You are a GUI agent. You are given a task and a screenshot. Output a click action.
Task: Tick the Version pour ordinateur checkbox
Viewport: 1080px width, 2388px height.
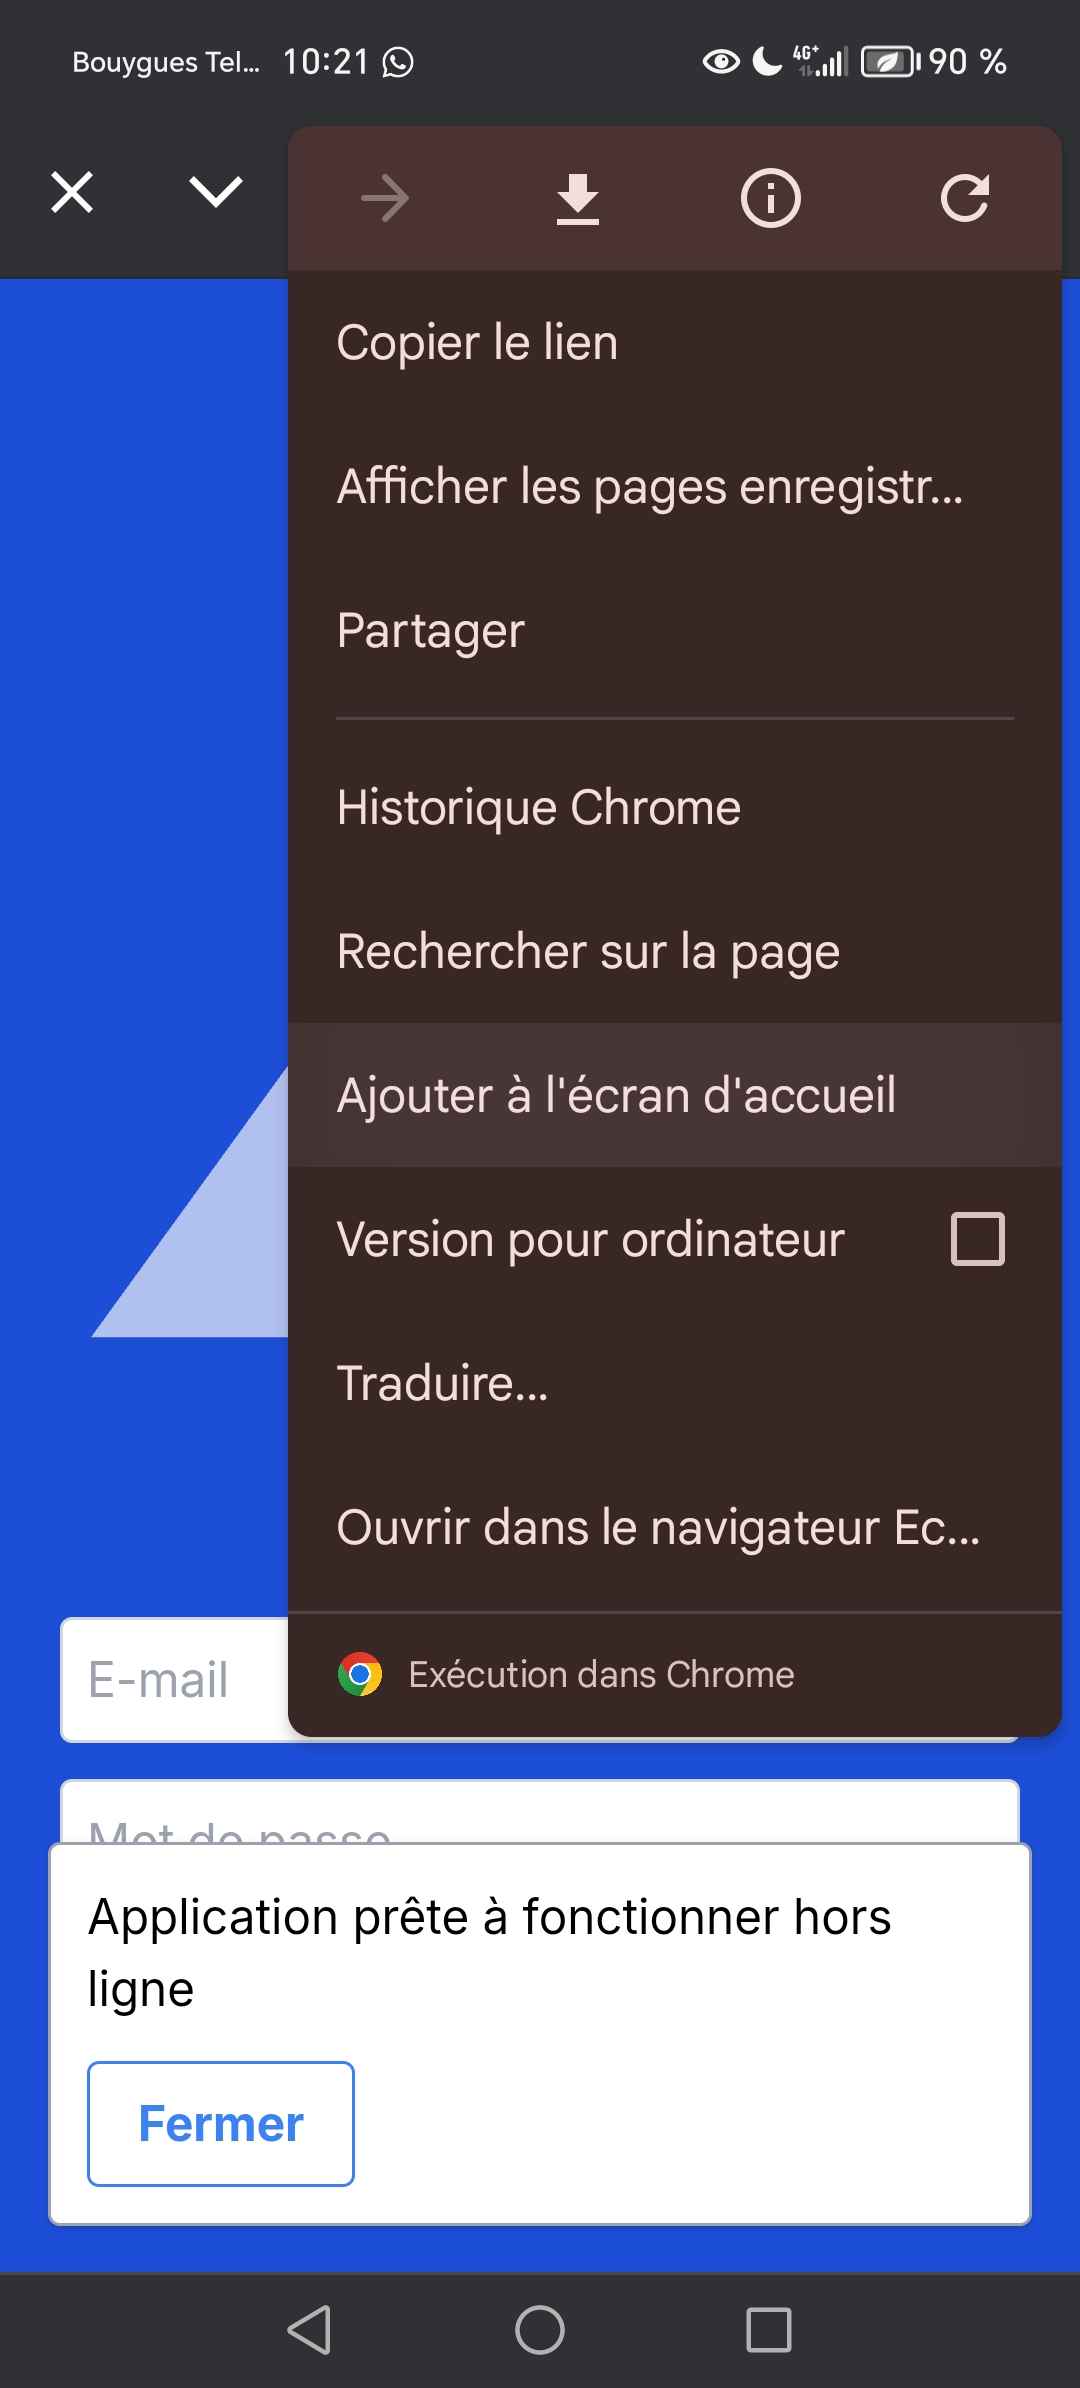pos(977,1239)
